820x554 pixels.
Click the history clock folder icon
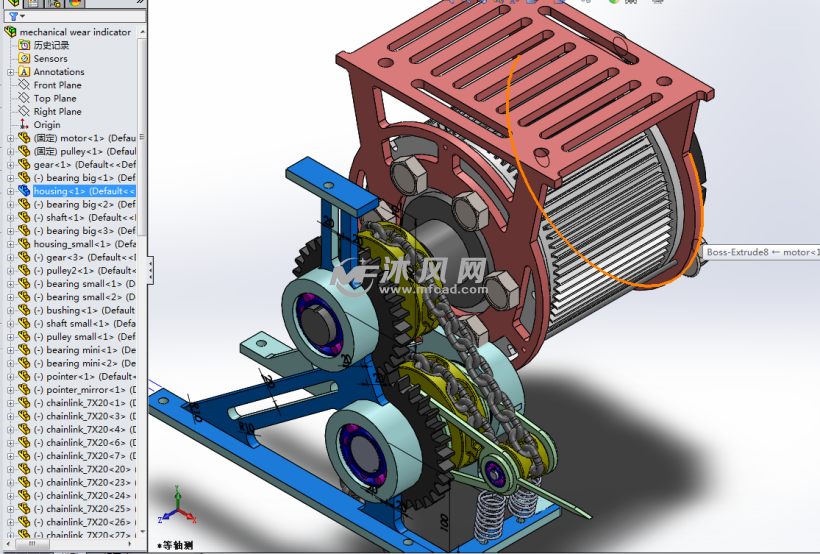pos(24,45)
